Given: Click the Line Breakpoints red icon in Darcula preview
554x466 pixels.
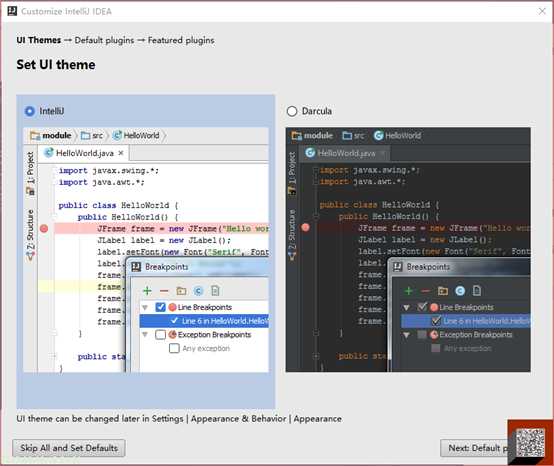Looking at the screenshot, I should [x=434, y=307].
